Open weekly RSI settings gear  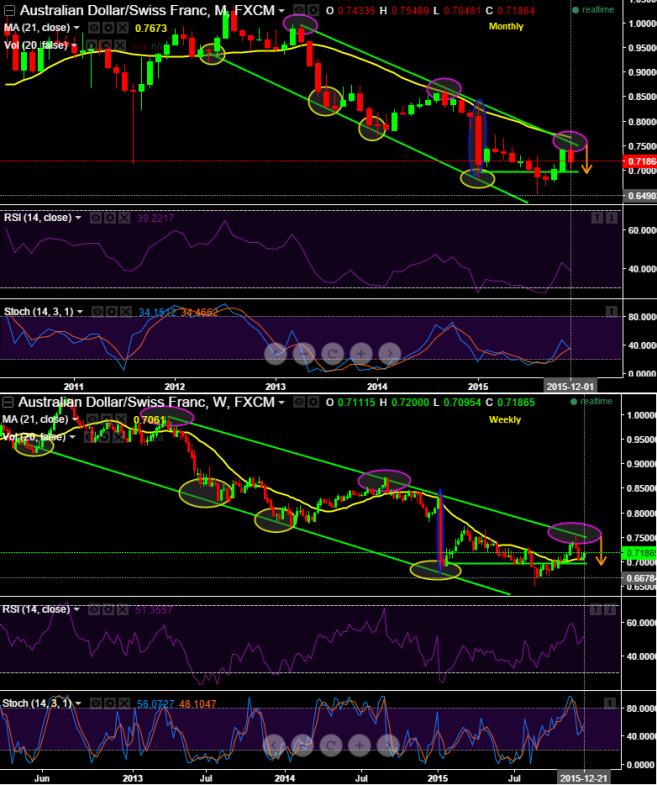coord(108,609)
